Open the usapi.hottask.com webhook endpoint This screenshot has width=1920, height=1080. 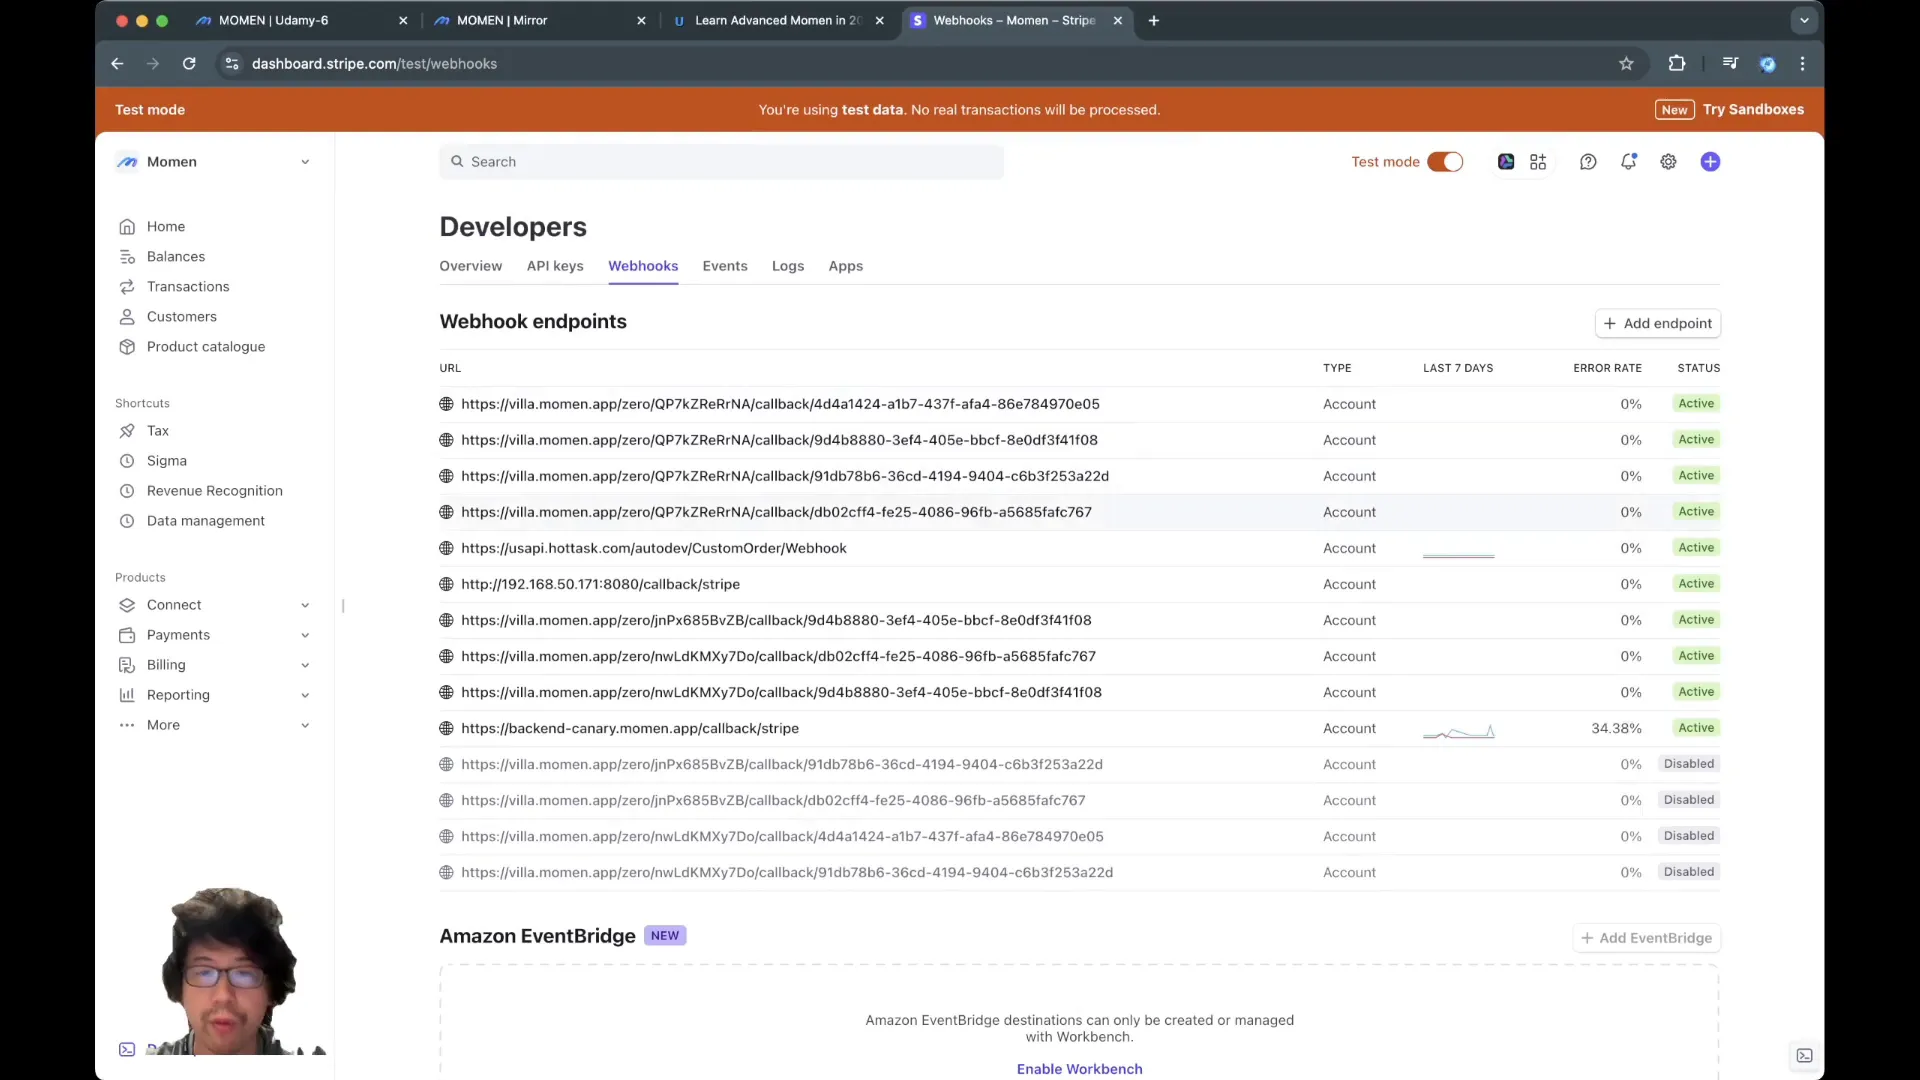(x=653, y=548)
